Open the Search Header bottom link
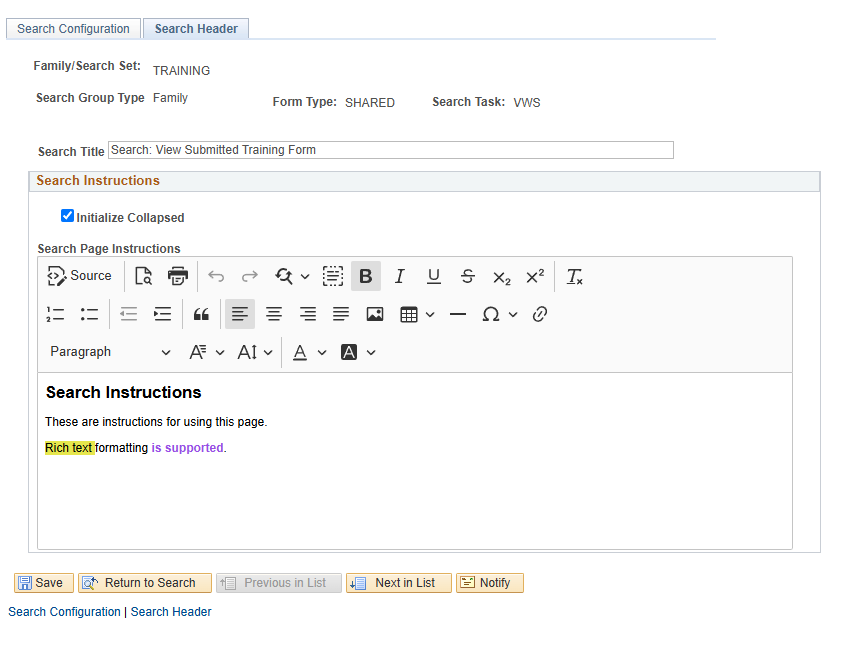 point(171,612)
